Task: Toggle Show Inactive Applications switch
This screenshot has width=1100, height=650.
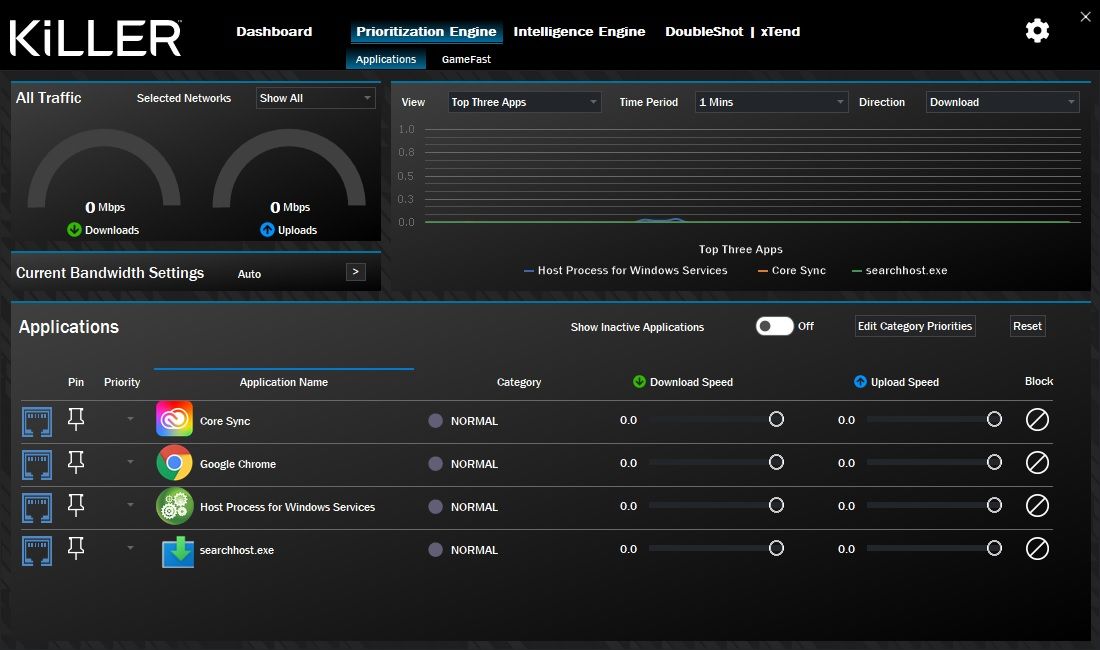Action: [x=774, y=326]
